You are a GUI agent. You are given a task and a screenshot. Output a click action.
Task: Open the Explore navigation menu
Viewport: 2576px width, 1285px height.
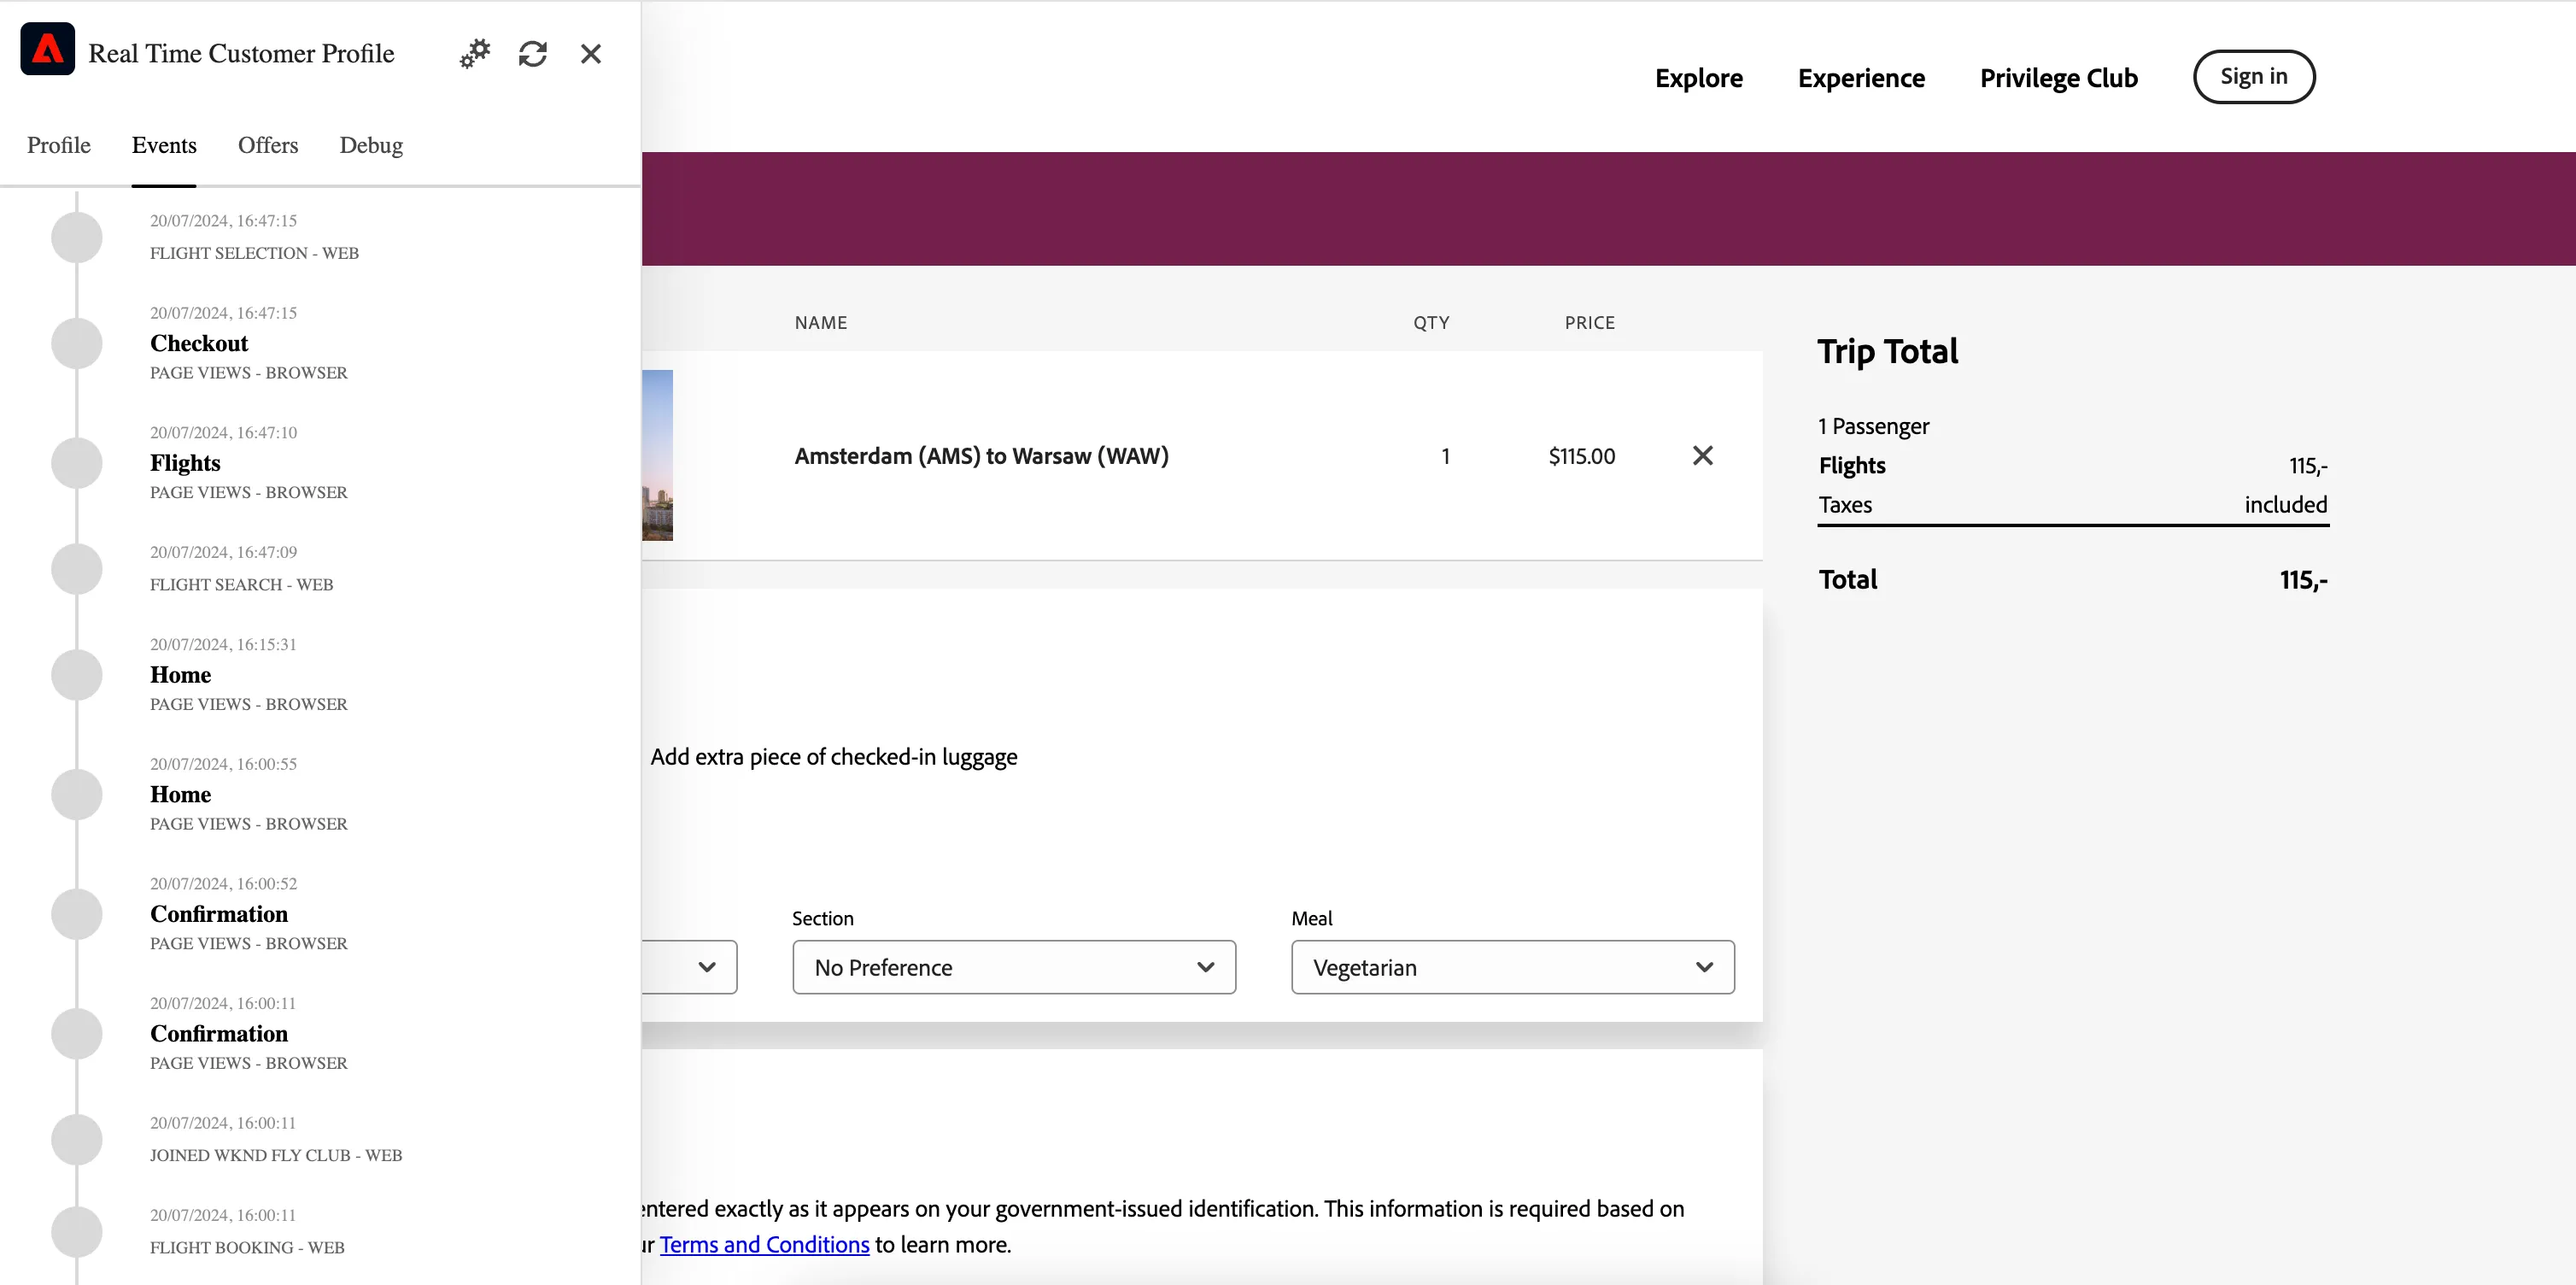[1698, 77]
